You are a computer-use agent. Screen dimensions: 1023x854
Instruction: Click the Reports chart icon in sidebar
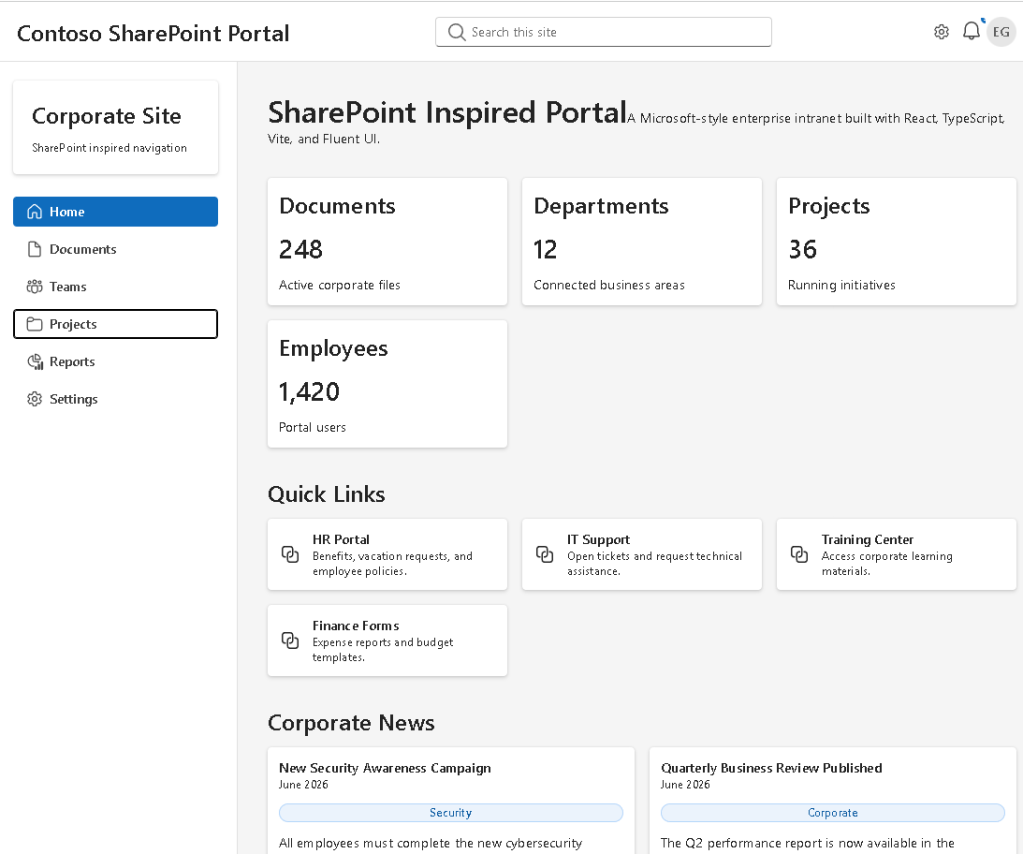35,361
